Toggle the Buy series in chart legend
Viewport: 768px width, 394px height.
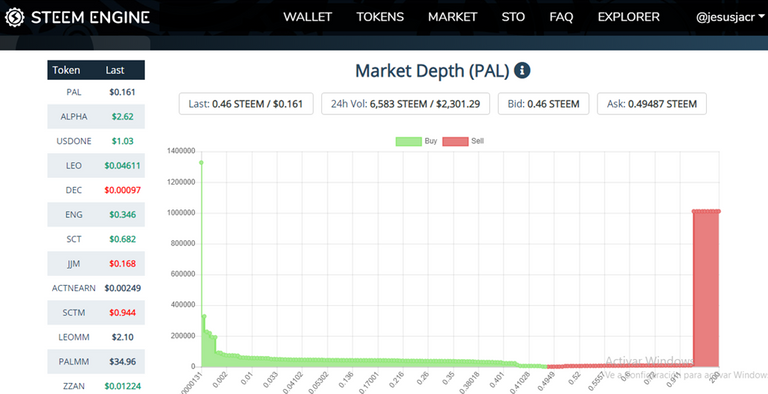point(416,141)
